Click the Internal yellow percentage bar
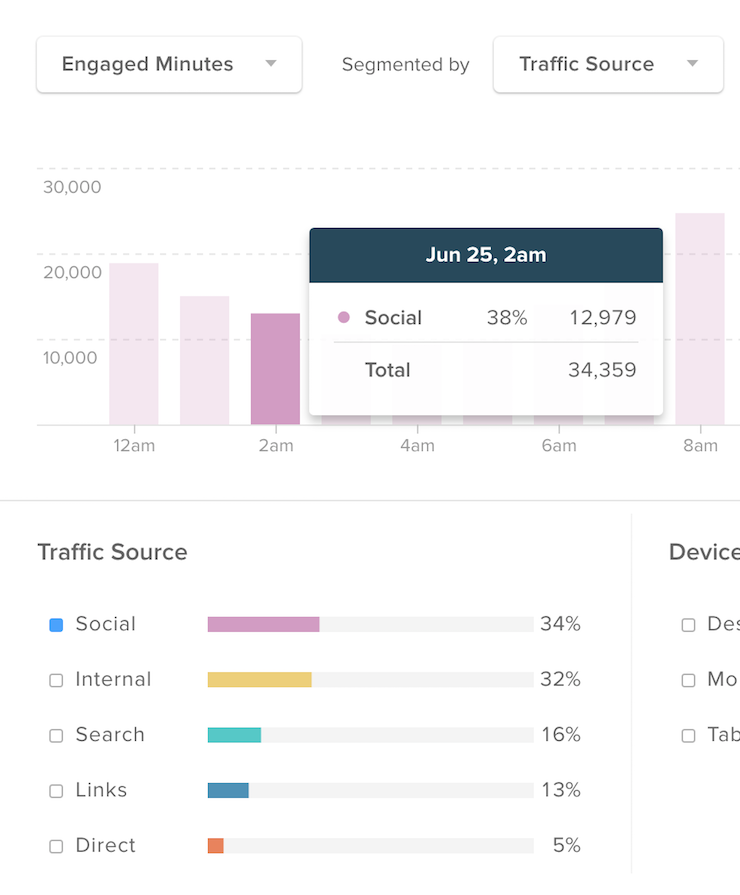740x895 pixels. tap(260, 680)
